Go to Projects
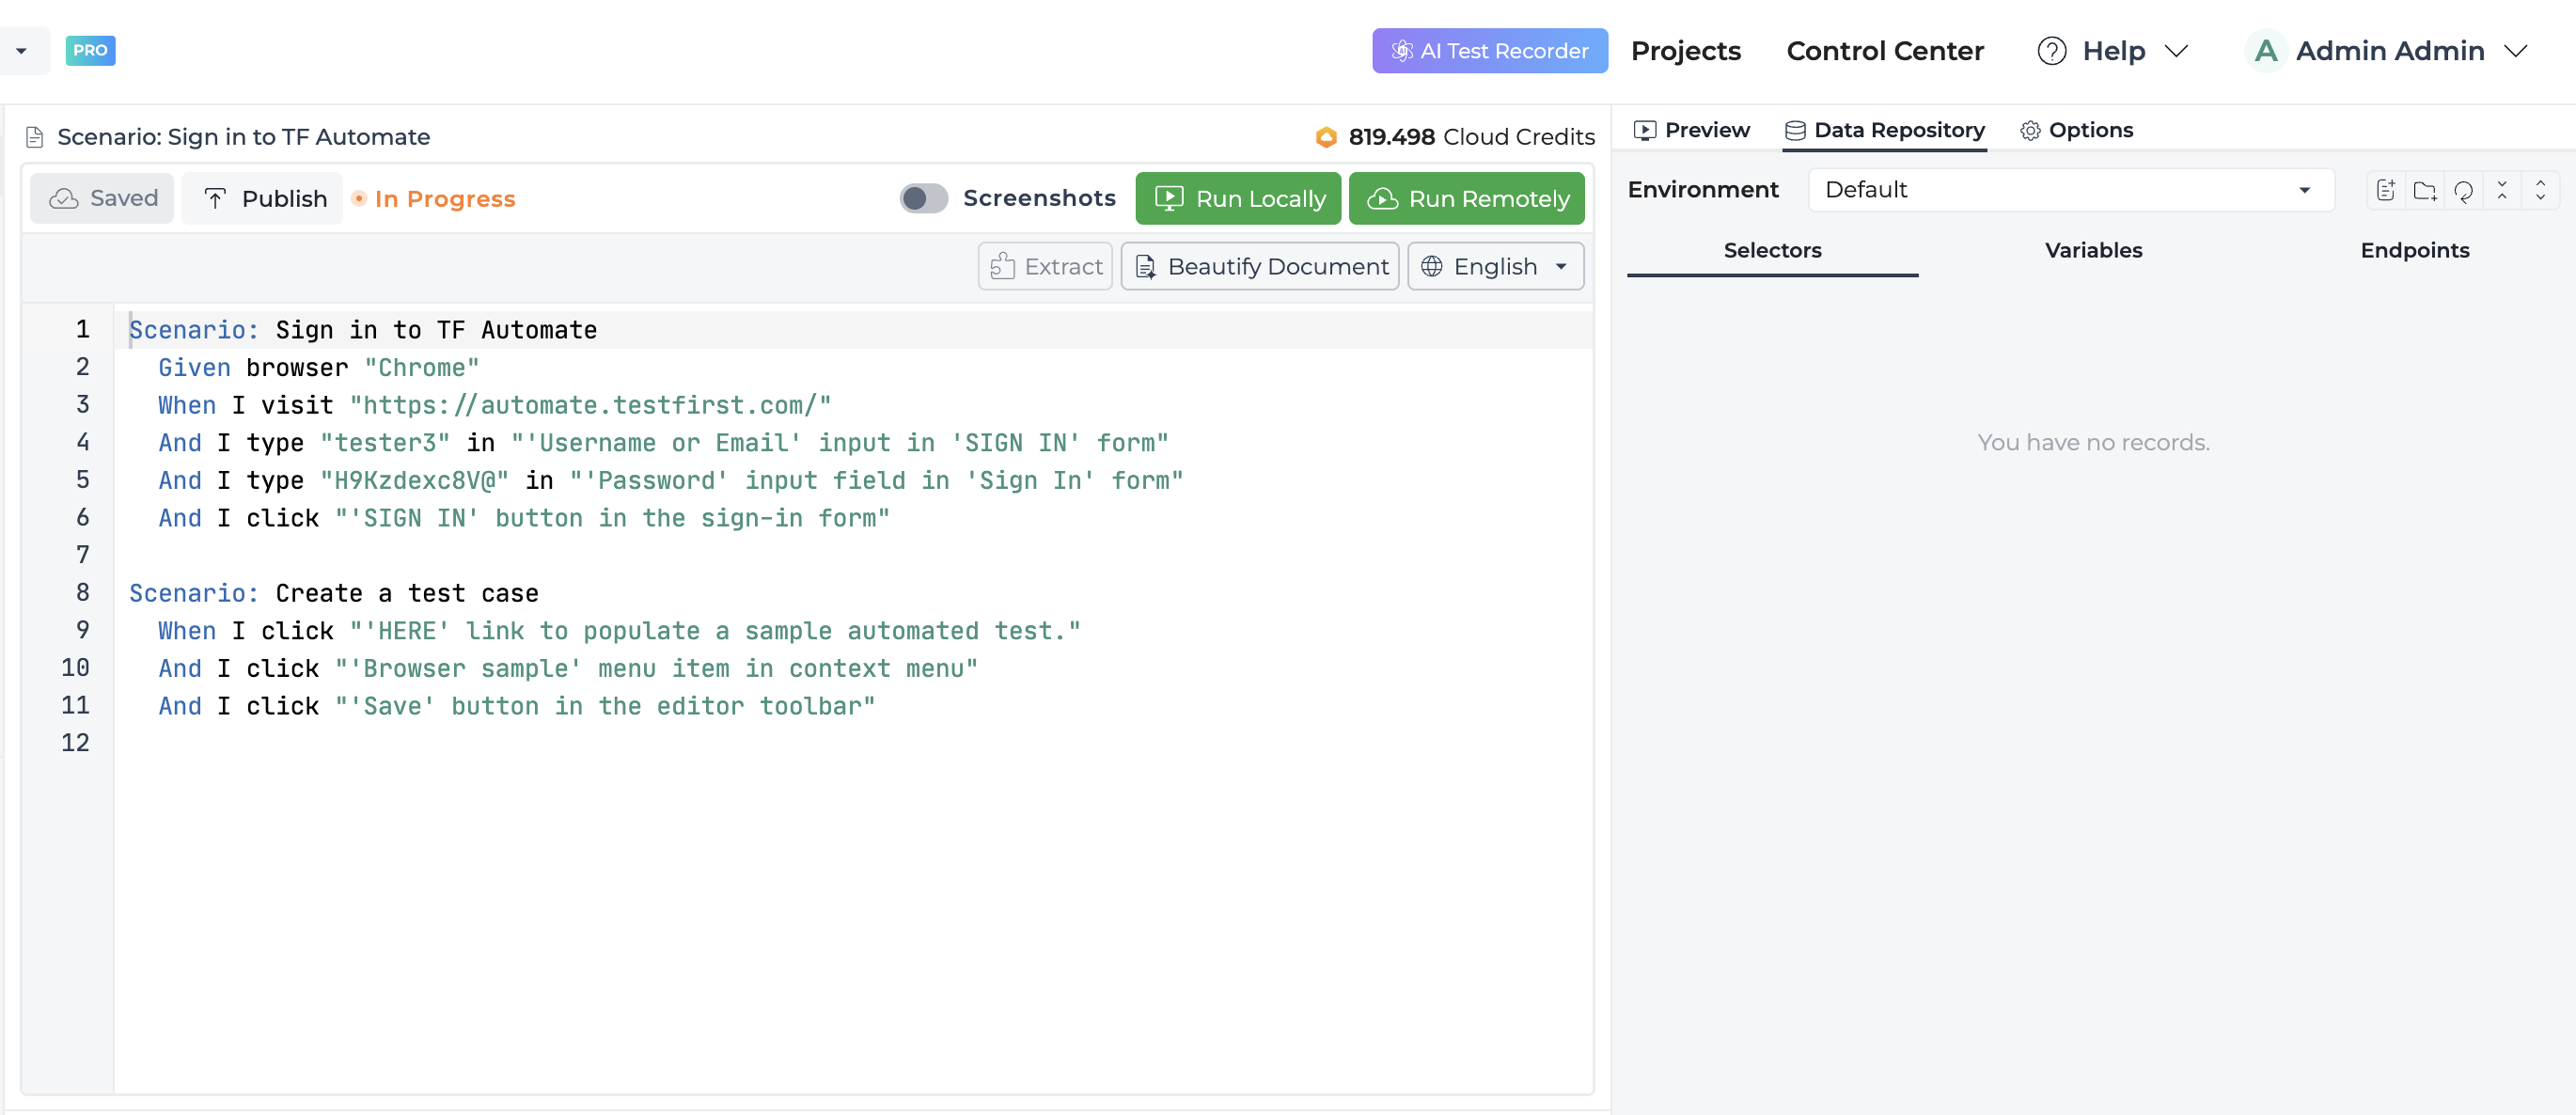 1686,51
